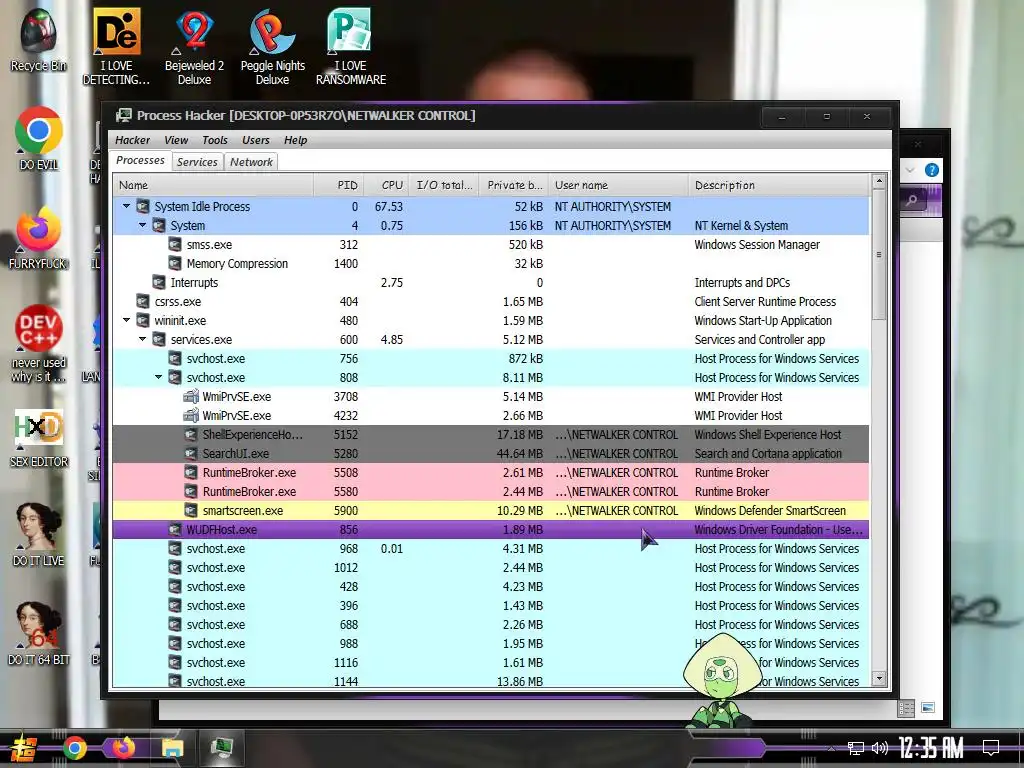Screen dimensions: 1024x768
Task: Open the Dev C++ desktop icon
Action: pos(39,344)
